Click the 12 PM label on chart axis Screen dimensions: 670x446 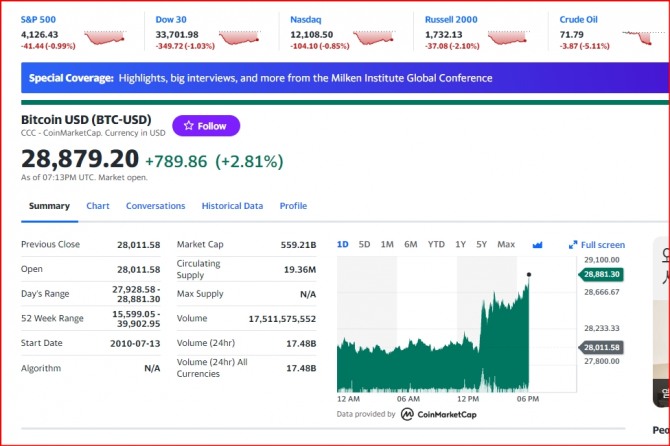468,399
